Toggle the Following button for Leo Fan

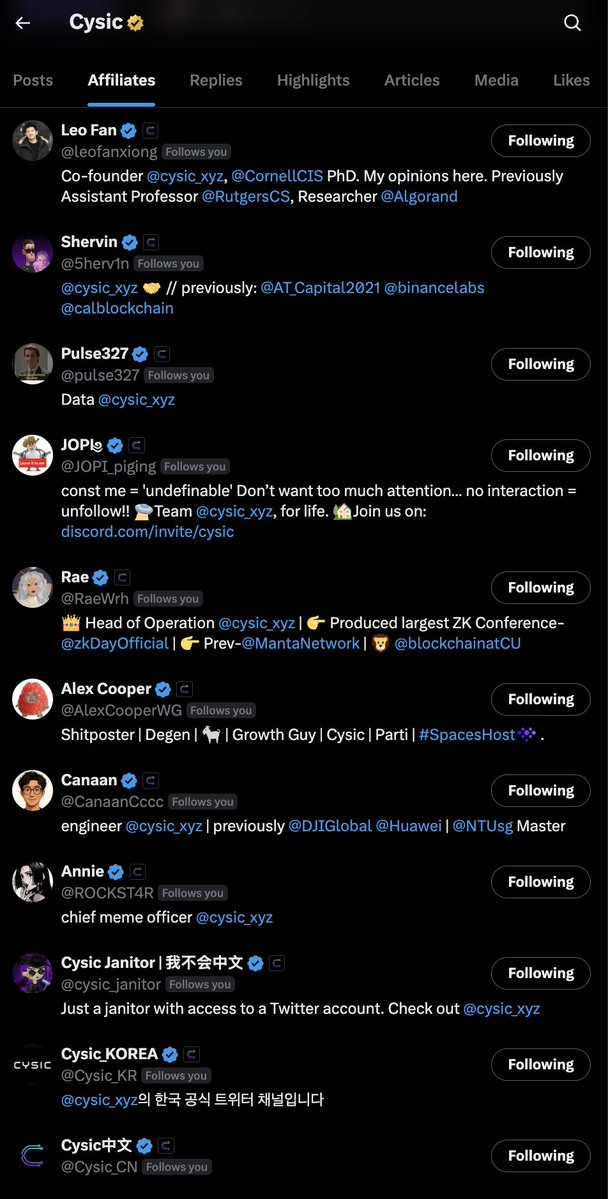pos(540,141)
